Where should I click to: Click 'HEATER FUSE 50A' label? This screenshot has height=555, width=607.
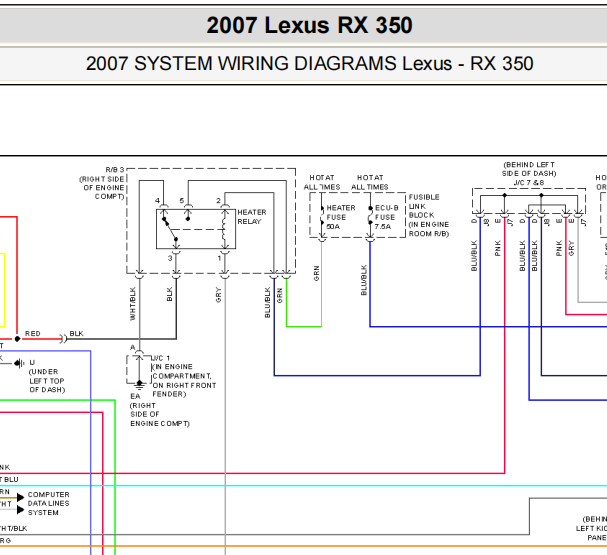coord(340,217)
